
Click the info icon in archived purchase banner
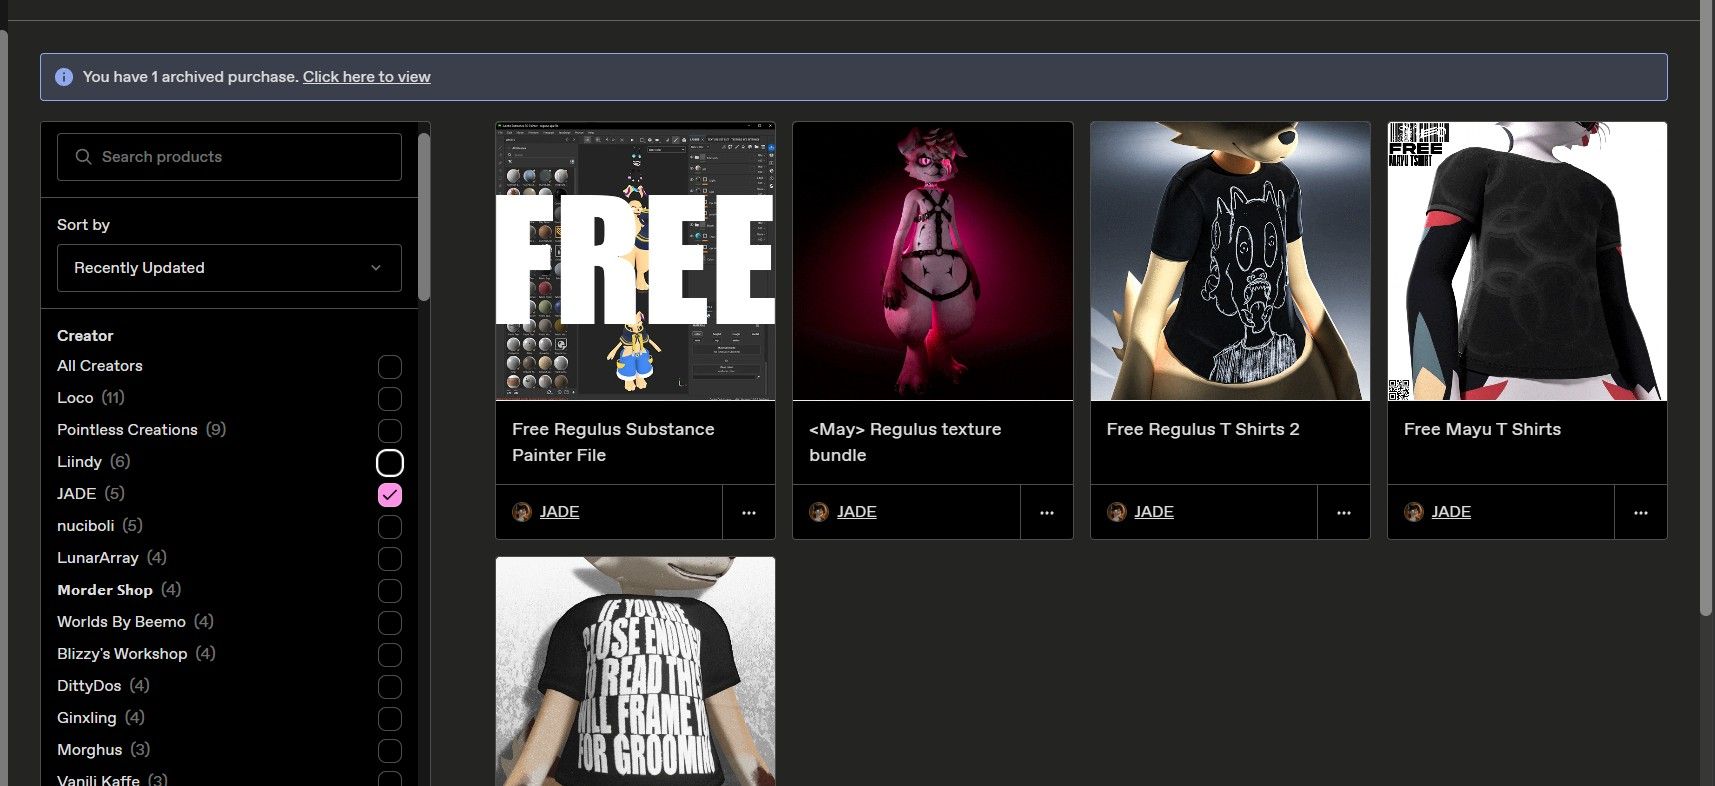click(x=64, y=77)
